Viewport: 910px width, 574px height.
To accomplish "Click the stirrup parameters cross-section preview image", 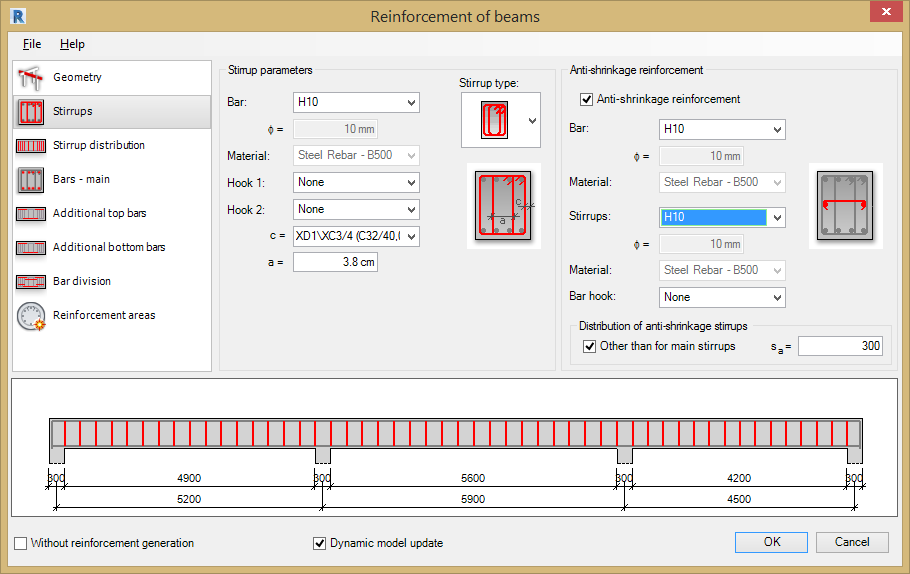I will [x=504, y=206].
